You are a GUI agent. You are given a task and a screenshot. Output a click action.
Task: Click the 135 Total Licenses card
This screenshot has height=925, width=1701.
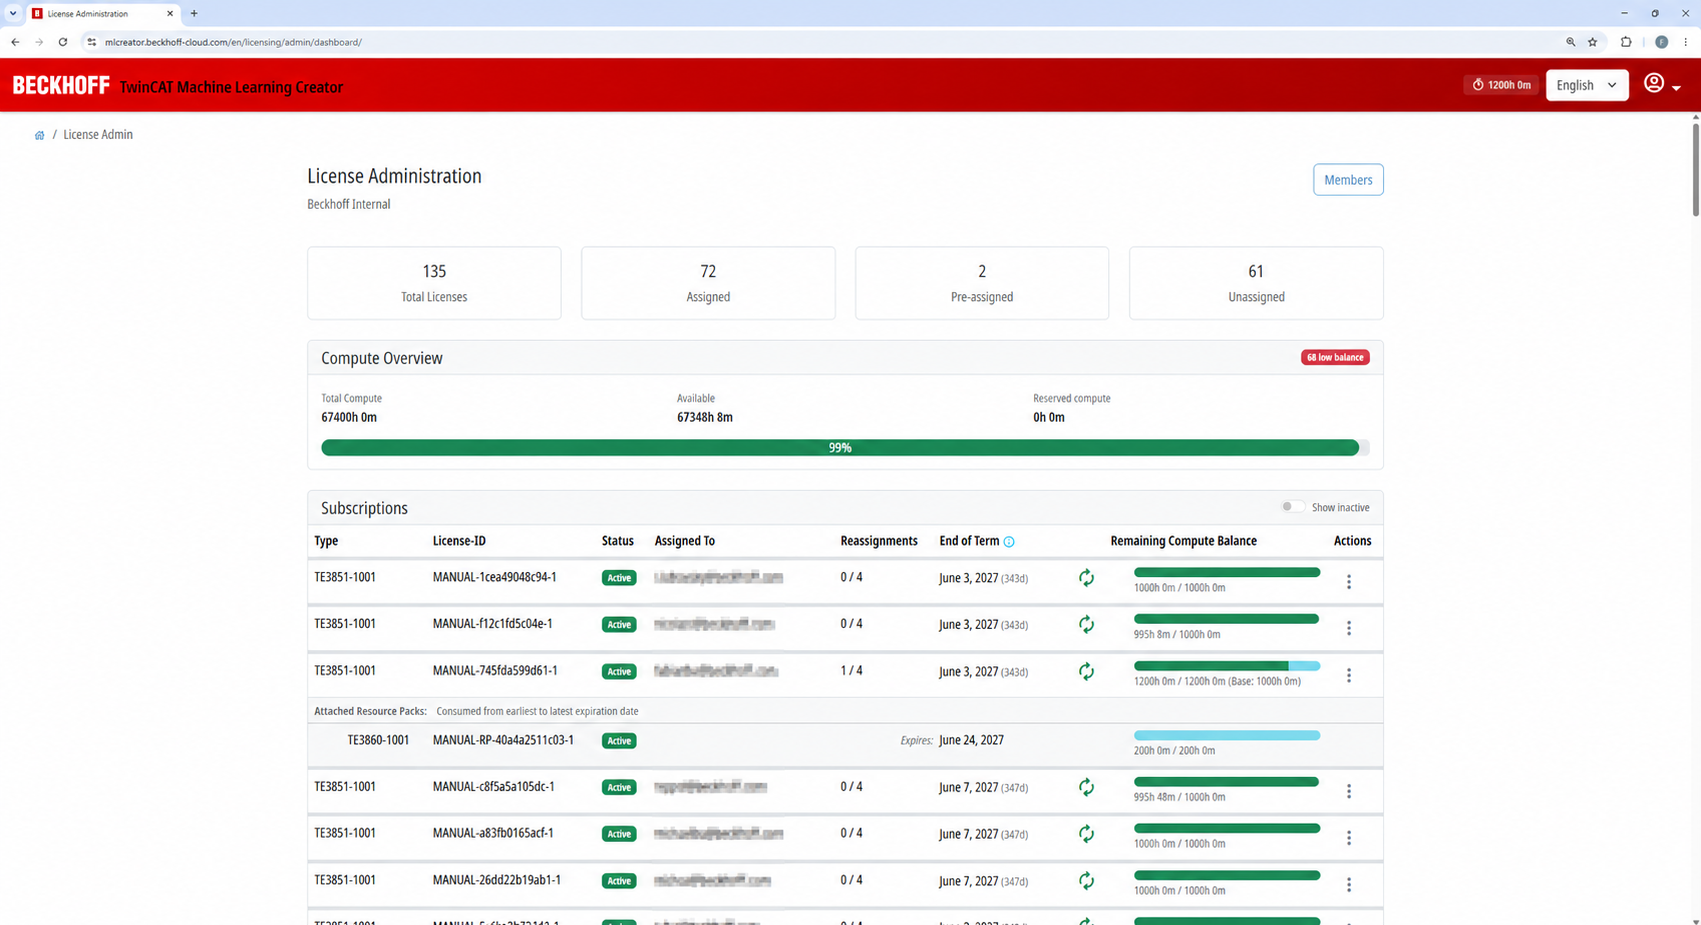[434, 283]
